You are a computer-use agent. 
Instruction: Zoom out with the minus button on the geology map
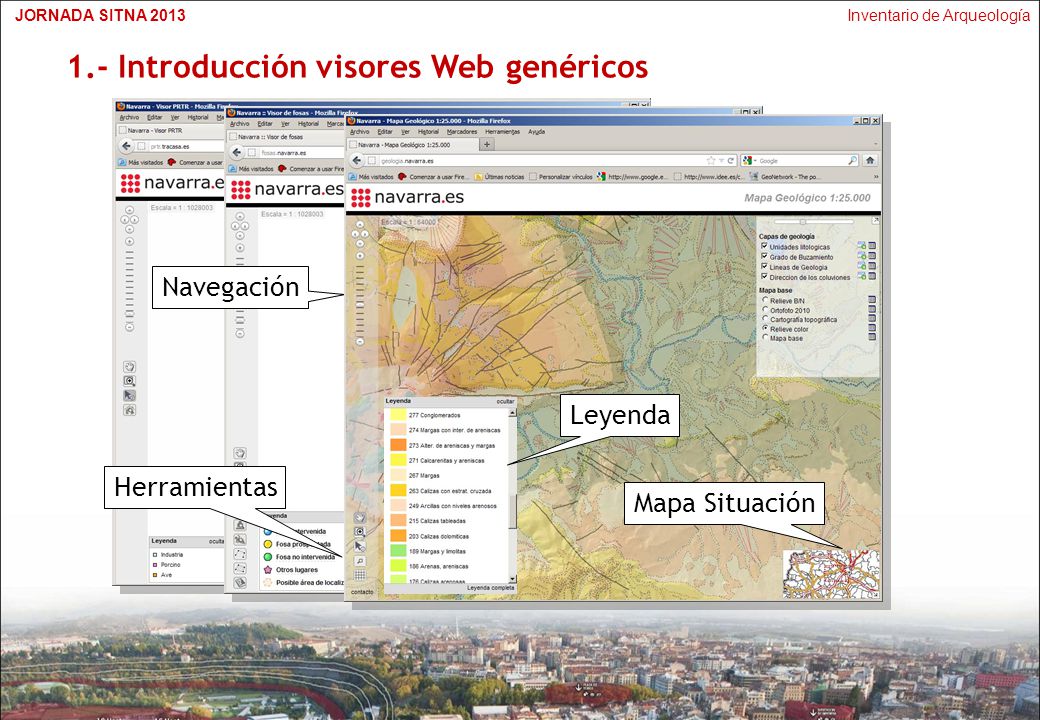[360, 341]
